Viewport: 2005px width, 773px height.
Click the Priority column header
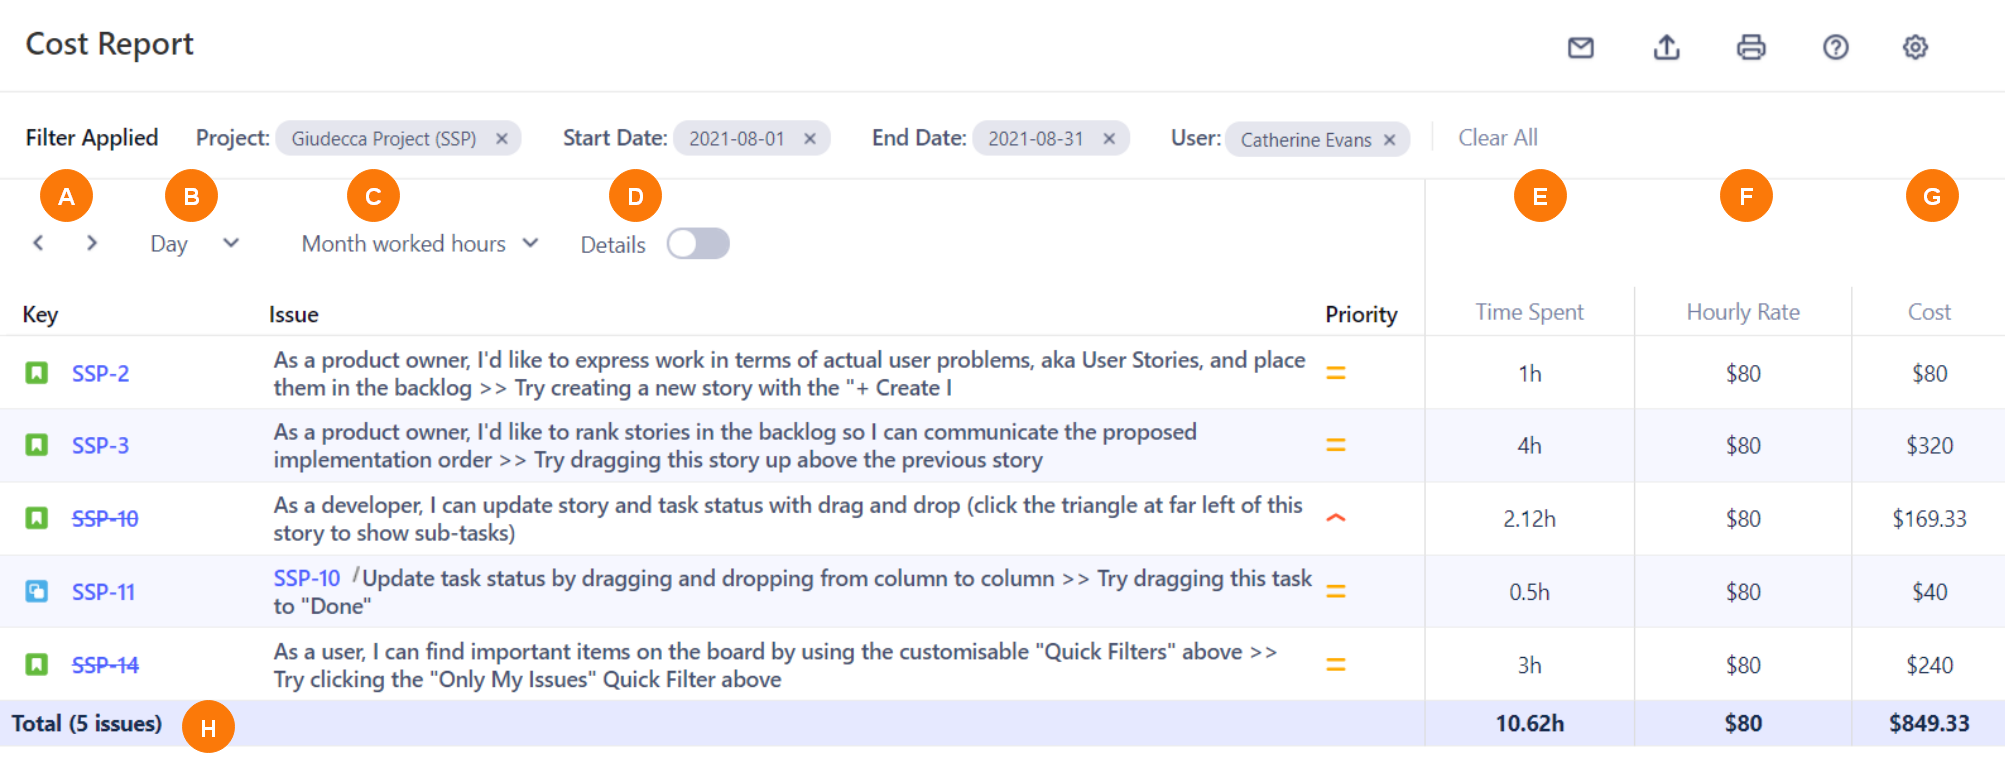click(1360, 314)
